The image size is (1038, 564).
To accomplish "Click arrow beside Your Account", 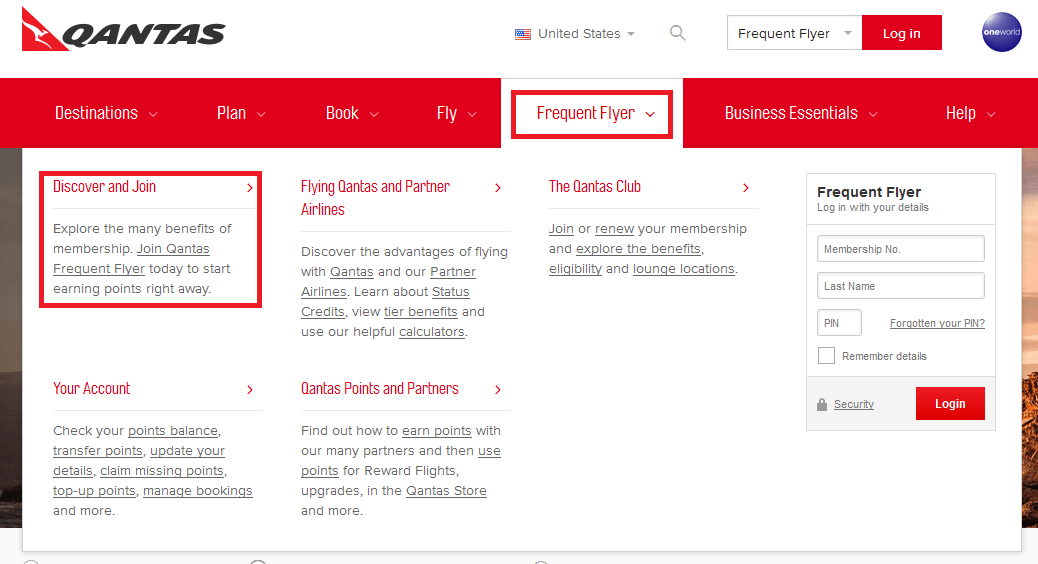I will (x=250, y=390).
